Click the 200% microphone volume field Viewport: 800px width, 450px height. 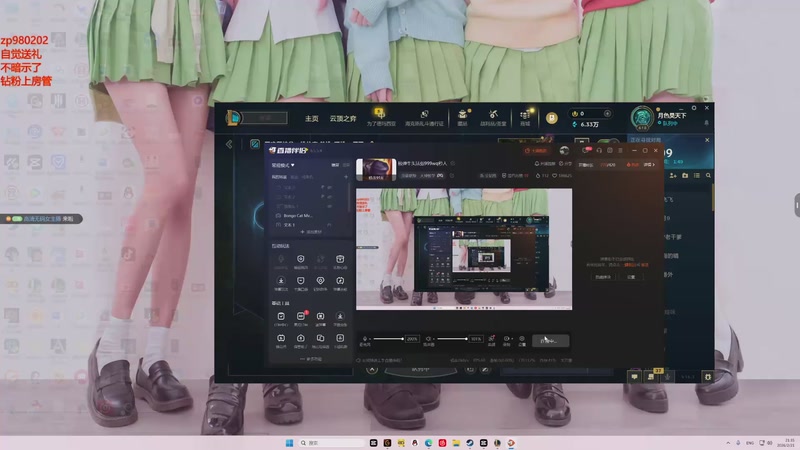(x=412, y=339)
